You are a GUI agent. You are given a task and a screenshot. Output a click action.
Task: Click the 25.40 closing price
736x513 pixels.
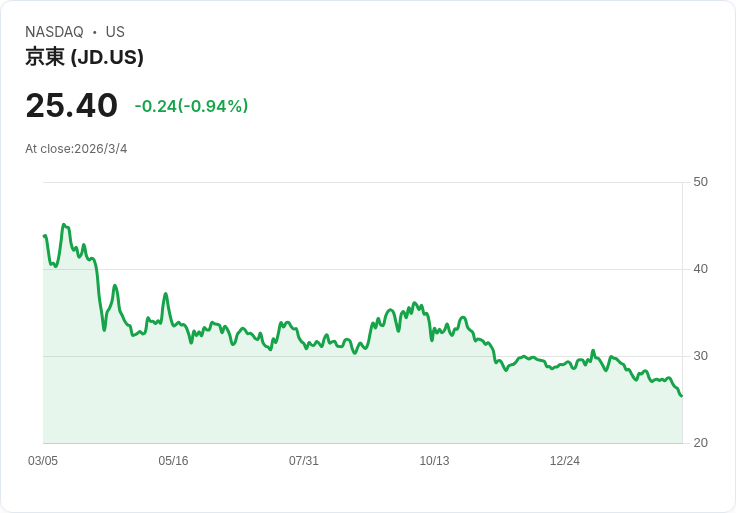[x=71, y=106]
